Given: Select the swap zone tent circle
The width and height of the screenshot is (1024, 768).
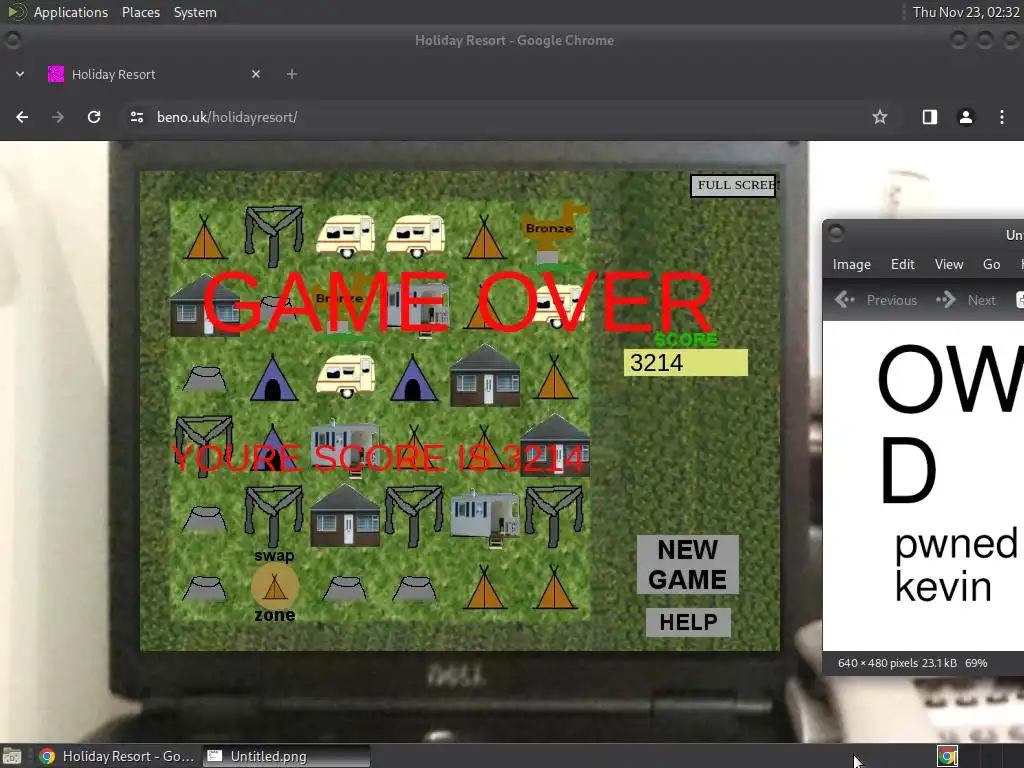Looking at the screenshot, I should [275, 586].
